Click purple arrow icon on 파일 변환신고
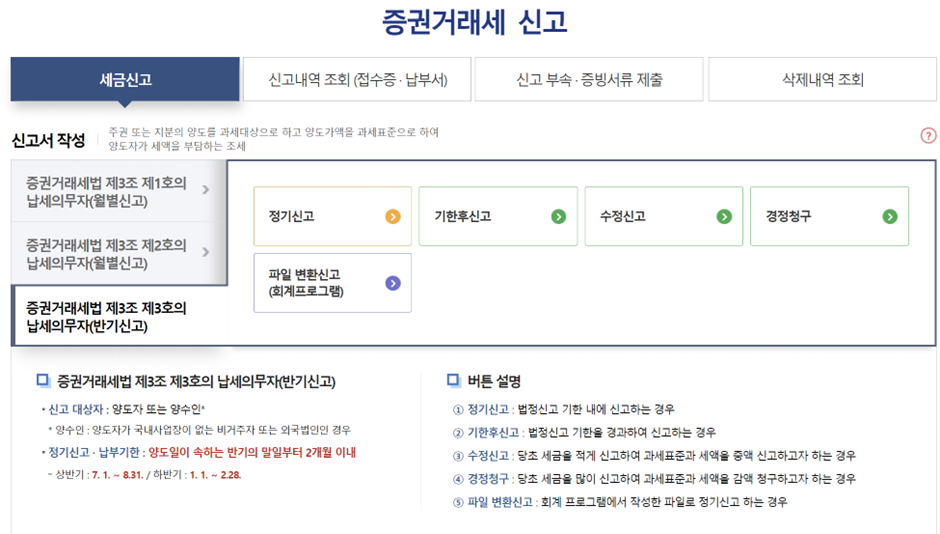940x534 pixels. click(393, 283)
